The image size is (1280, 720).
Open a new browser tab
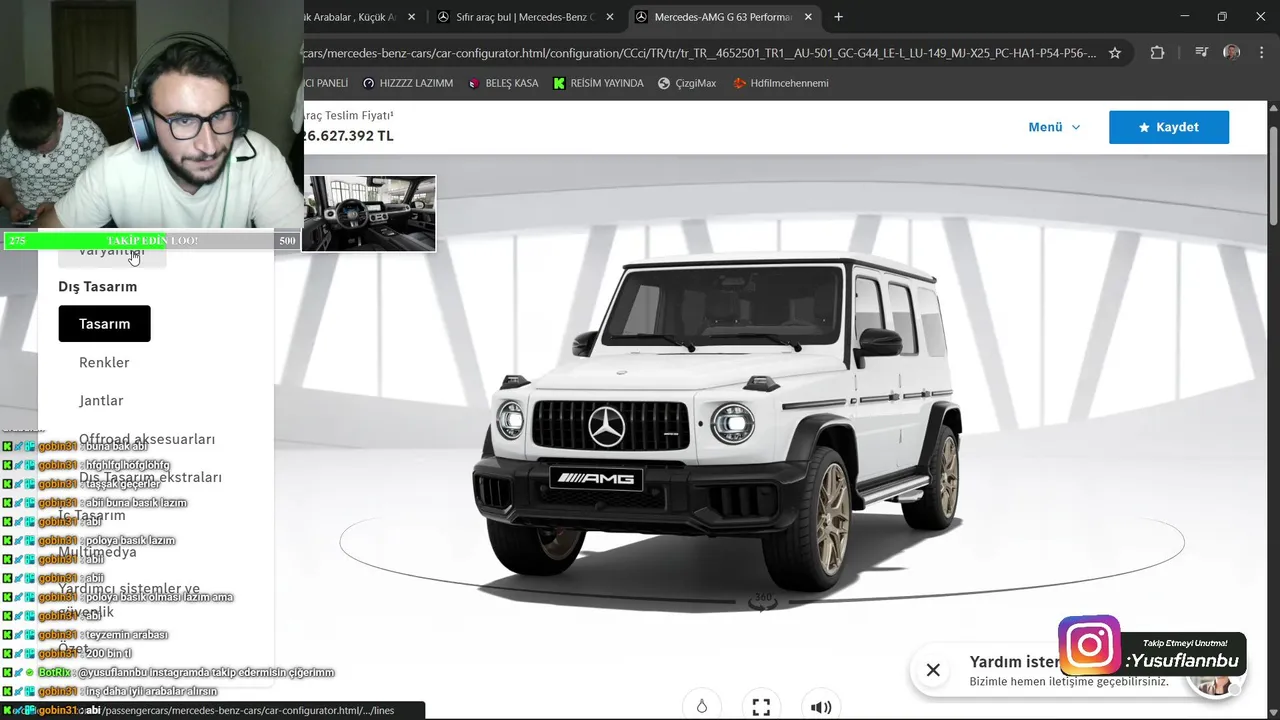(x=838, y=17)
